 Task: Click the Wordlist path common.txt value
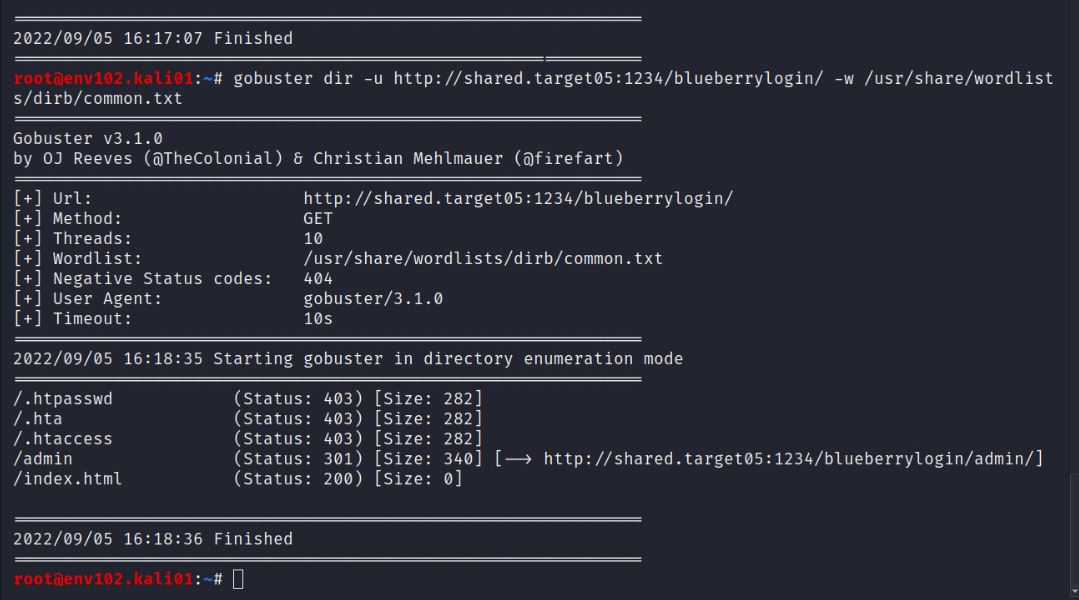coord(483,258)
